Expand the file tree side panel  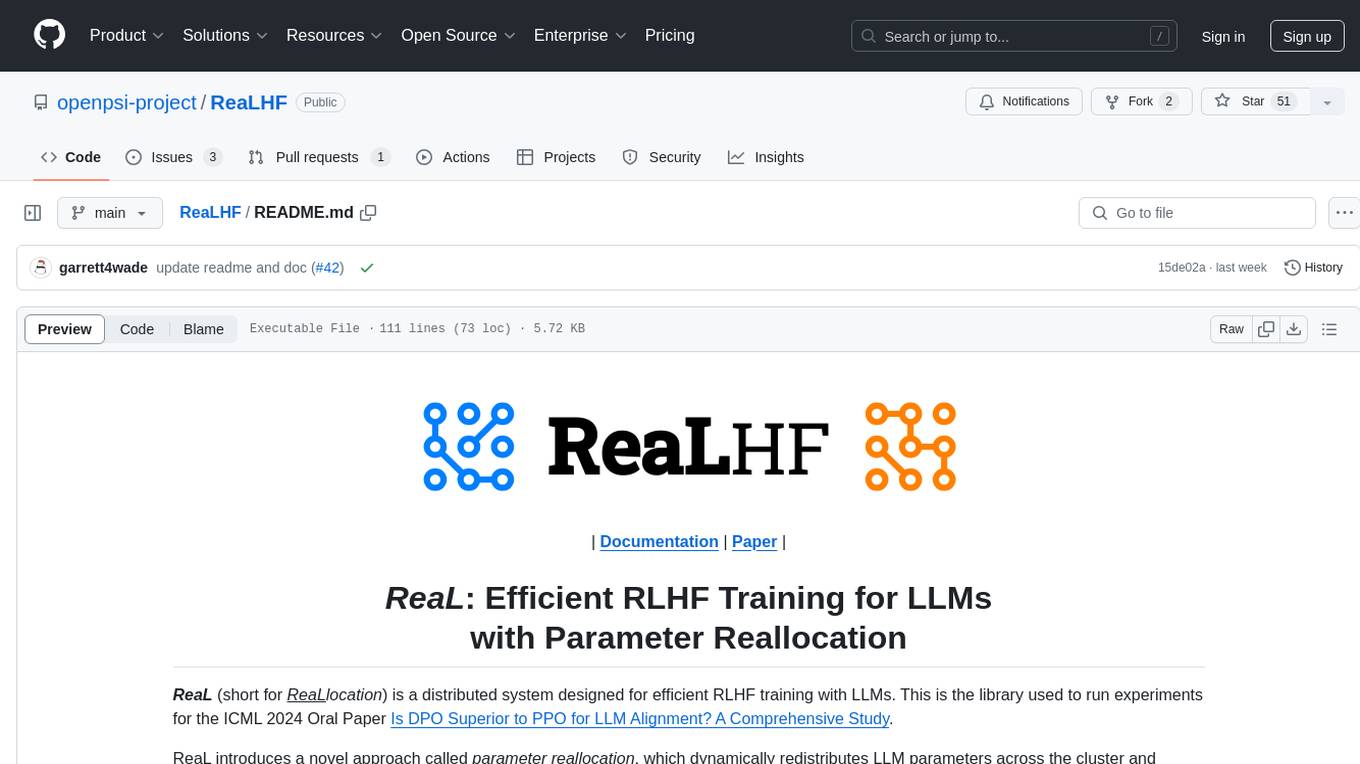coord(32,213)
